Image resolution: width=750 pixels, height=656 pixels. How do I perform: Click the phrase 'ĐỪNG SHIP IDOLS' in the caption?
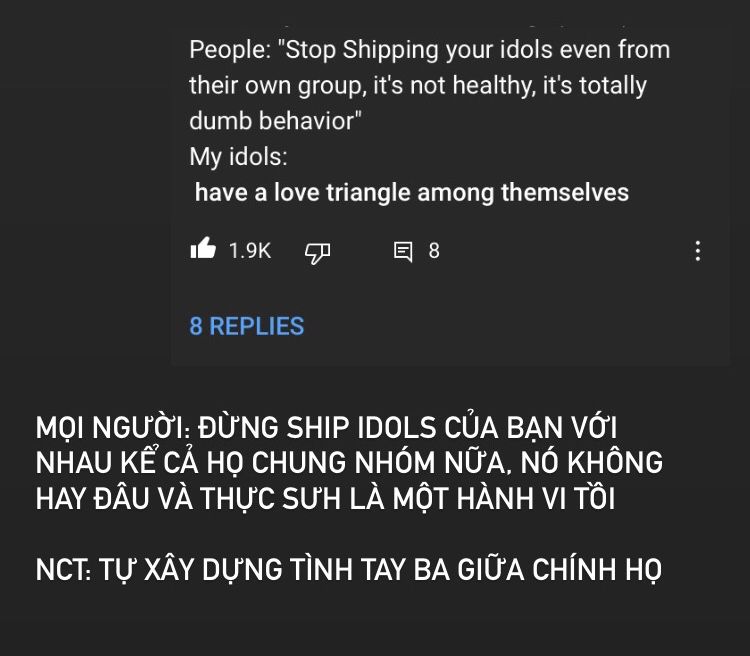tap(317, 427)
